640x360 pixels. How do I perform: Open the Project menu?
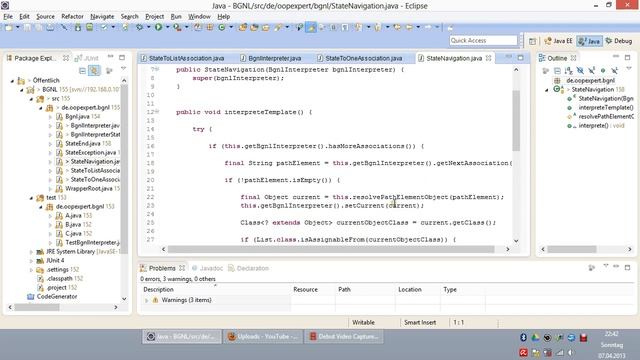(x=154, y=16)
